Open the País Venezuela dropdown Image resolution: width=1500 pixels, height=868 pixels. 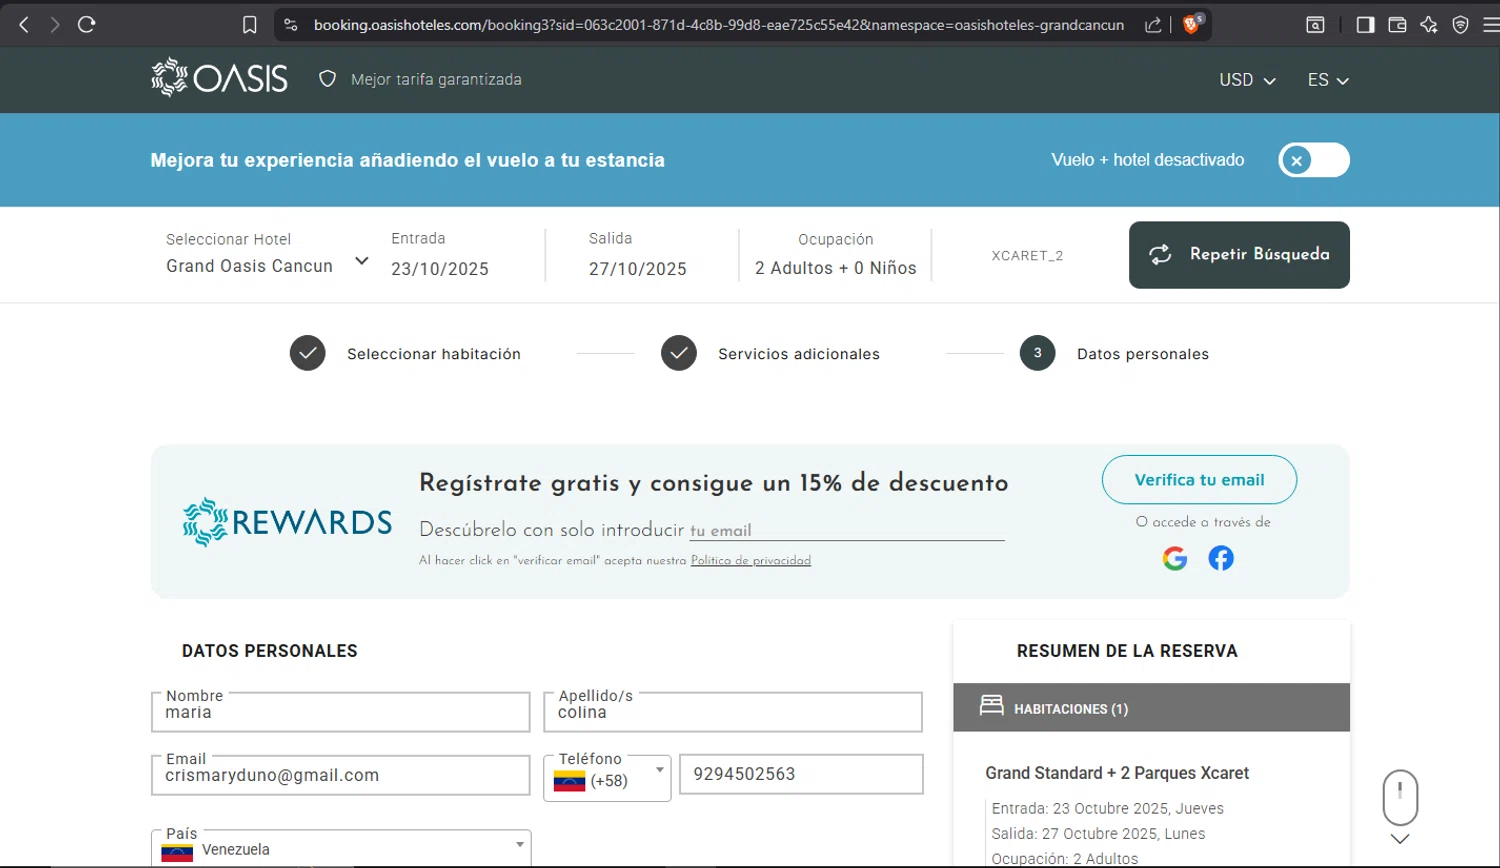[341, 849]
